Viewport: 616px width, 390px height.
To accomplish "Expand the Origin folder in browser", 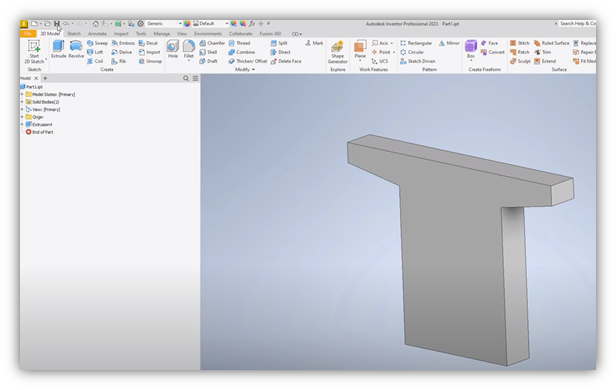I will point(22,117).
